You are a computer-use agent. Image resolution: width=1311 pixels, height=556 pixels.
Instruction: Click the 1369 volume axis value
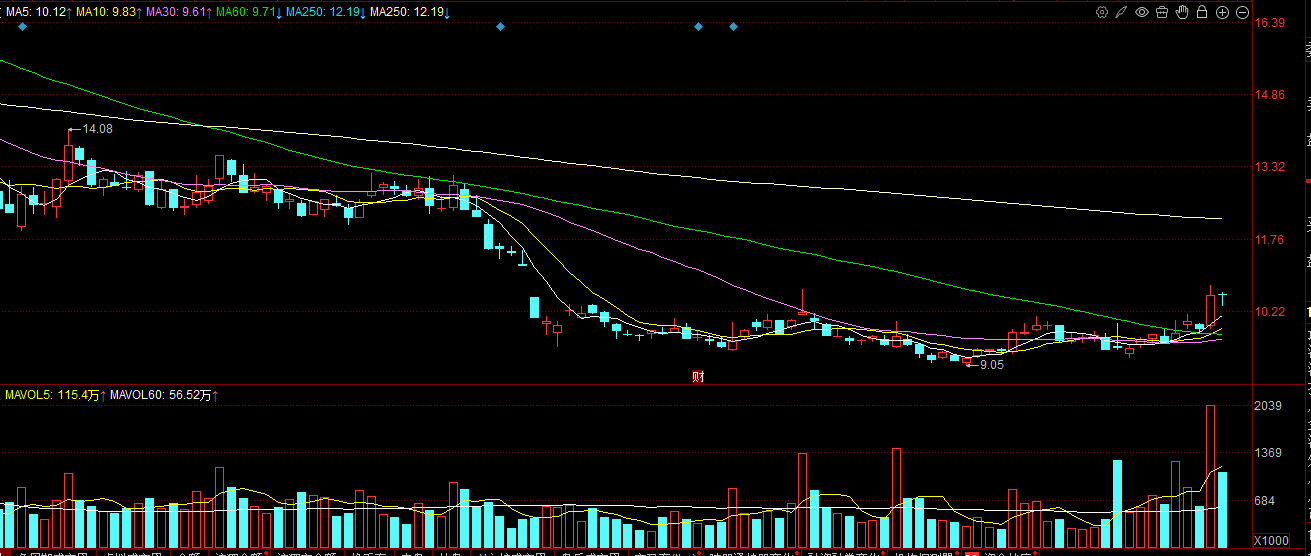[1268, 453]
